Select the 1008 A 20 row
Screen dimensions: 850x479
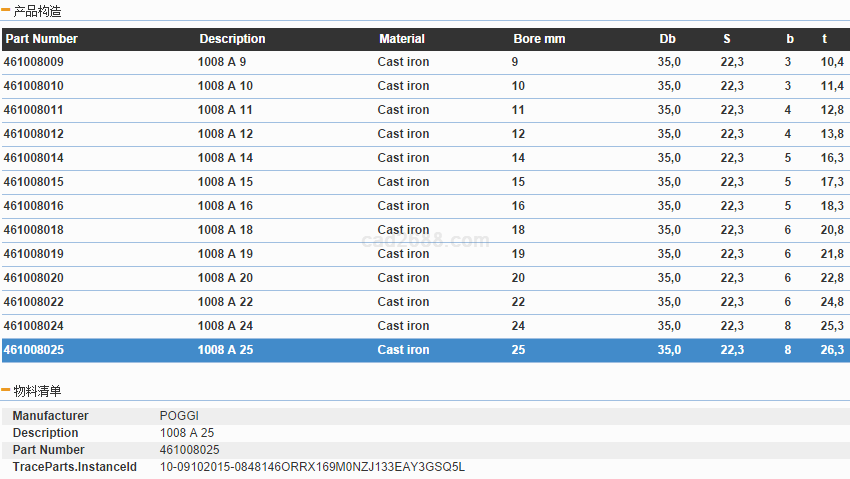pyautogui.click(x=225, y=278)
